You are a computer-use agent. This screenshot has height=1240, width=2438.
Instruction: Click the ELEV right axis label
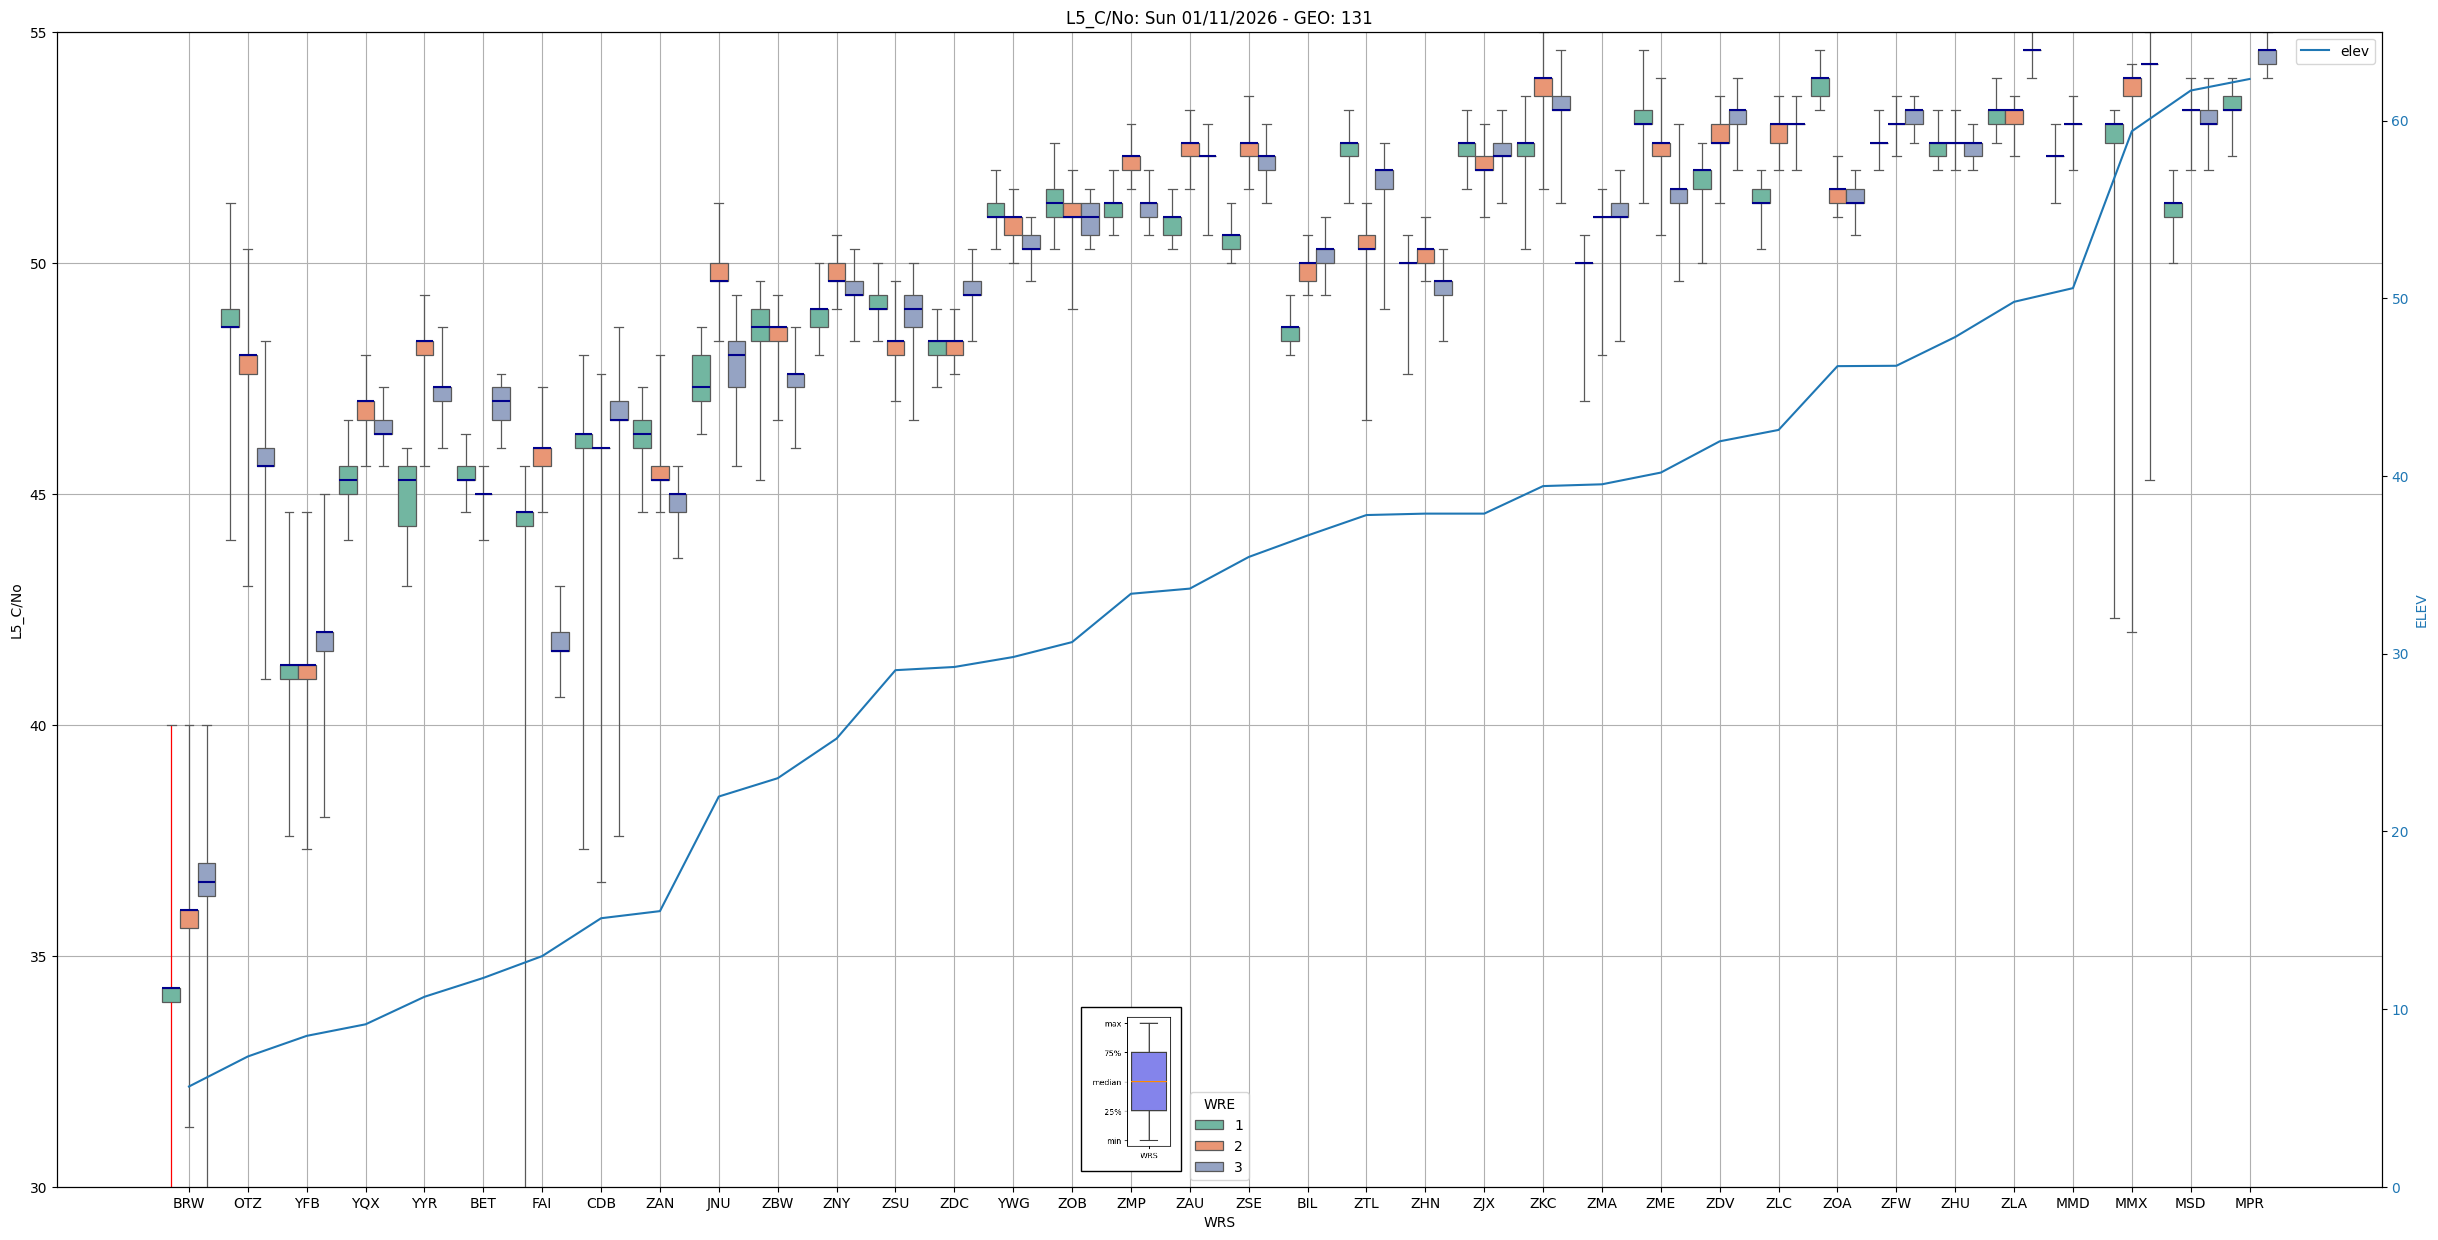(2421, 611)
